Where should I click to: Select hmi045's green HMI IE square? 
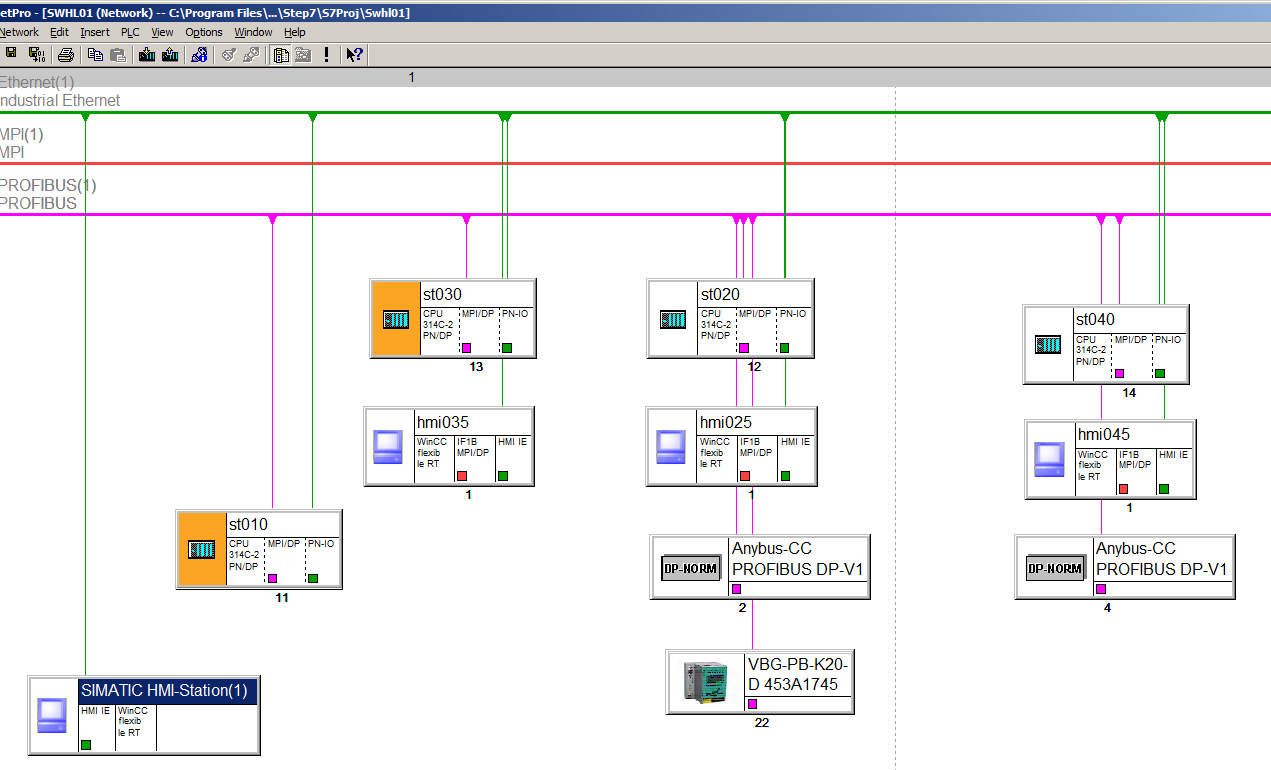pos(1164,489)
